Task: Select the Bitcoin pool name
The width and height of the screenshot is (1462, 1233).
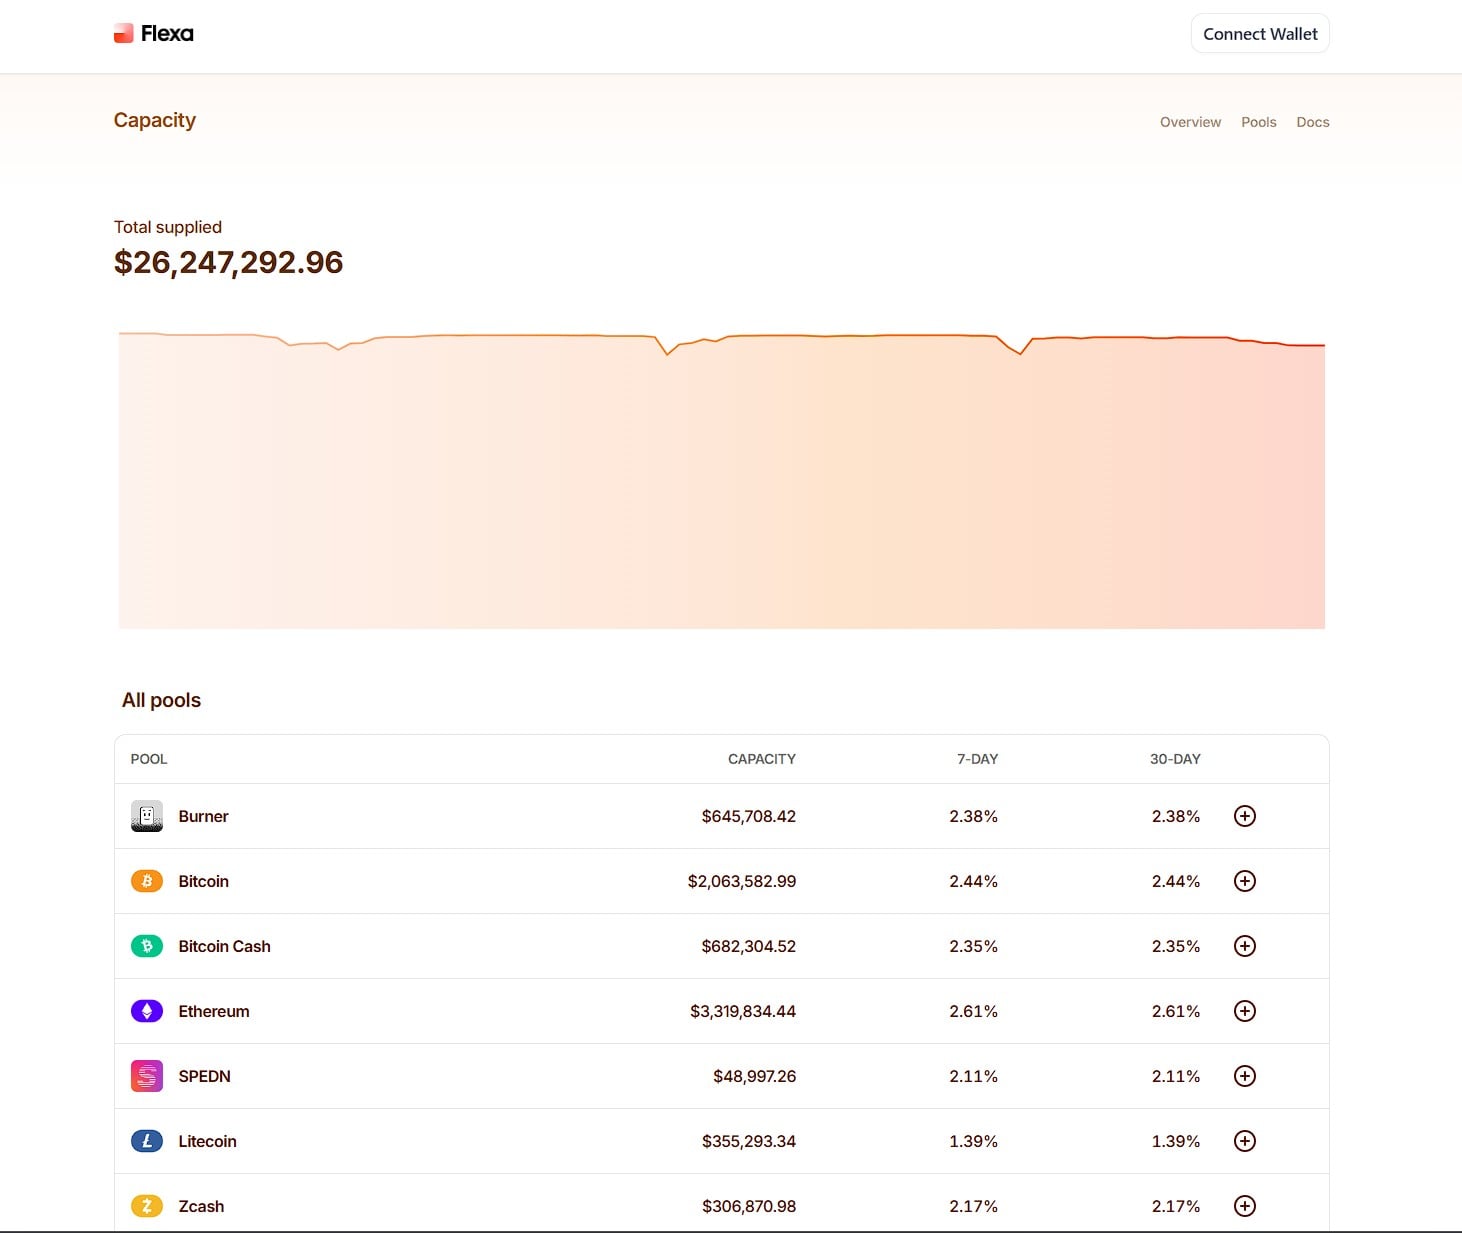Action: click(x=203, y=881)
